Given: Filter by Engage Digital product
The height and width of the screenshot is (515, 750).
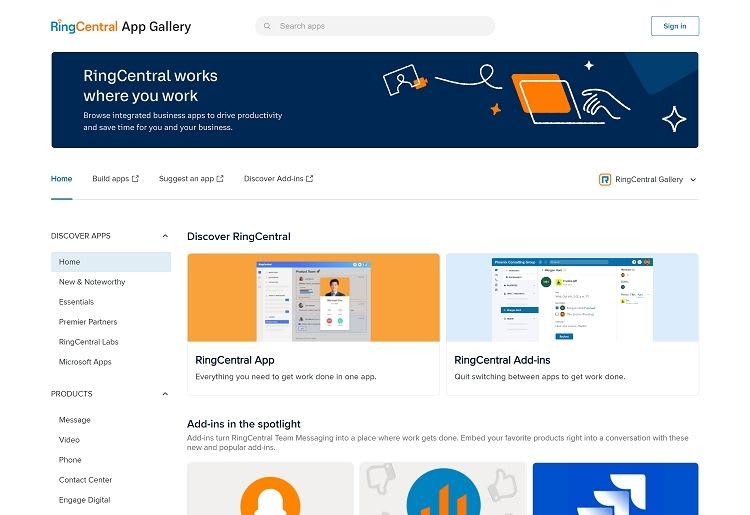Looking at the screenshot, I should [x=85, y=500].
